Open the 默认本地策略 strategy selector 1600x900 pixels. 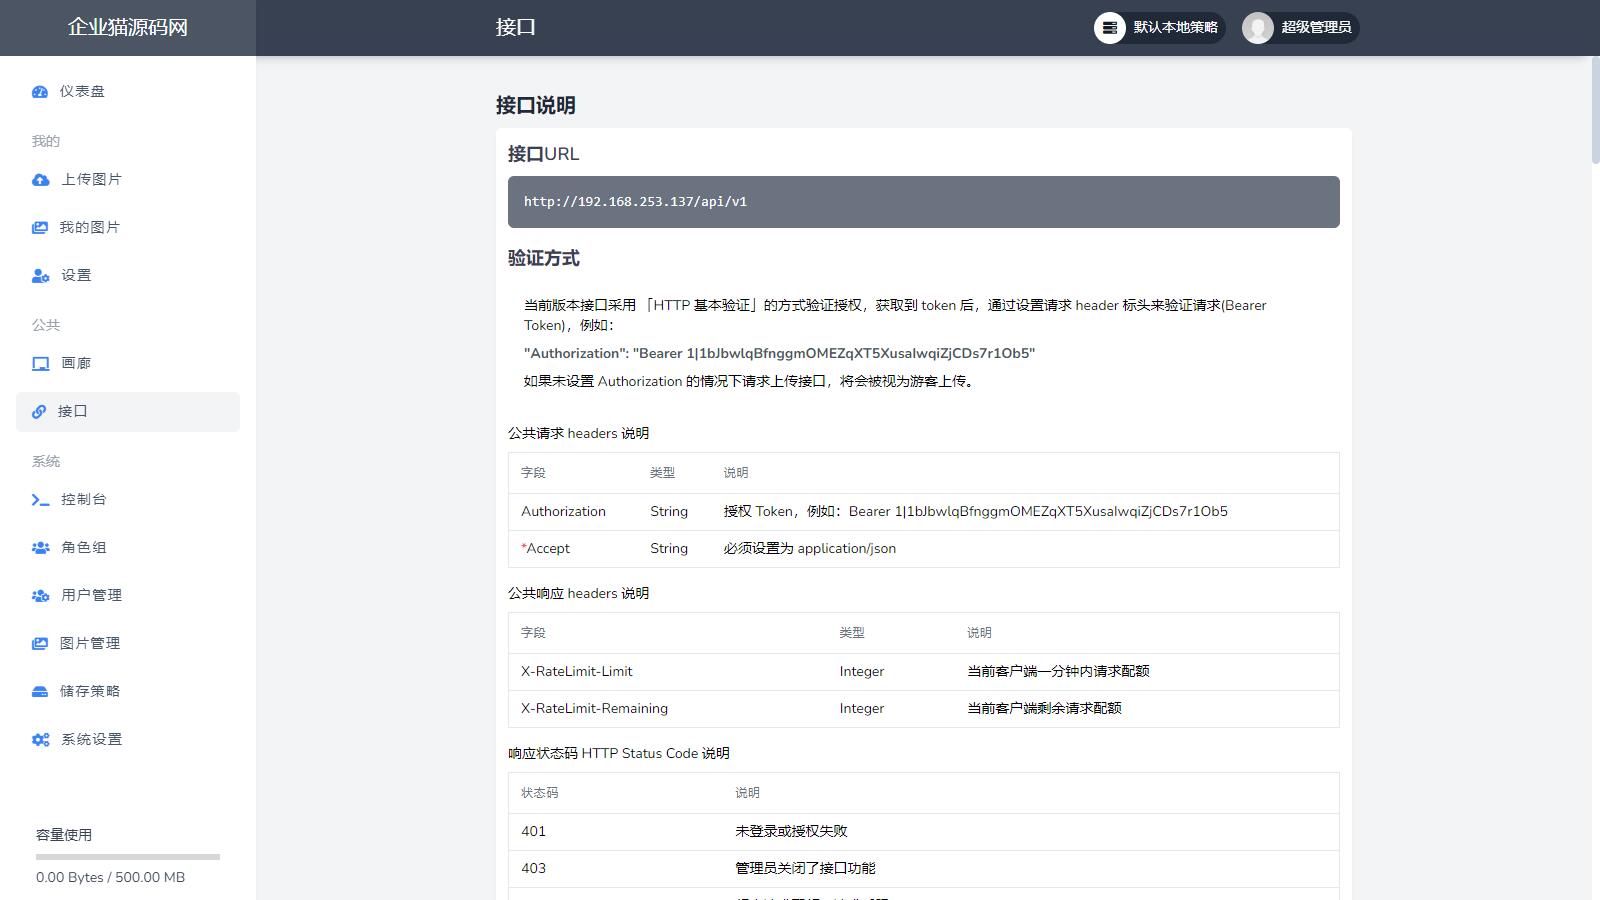[1159, 28]
